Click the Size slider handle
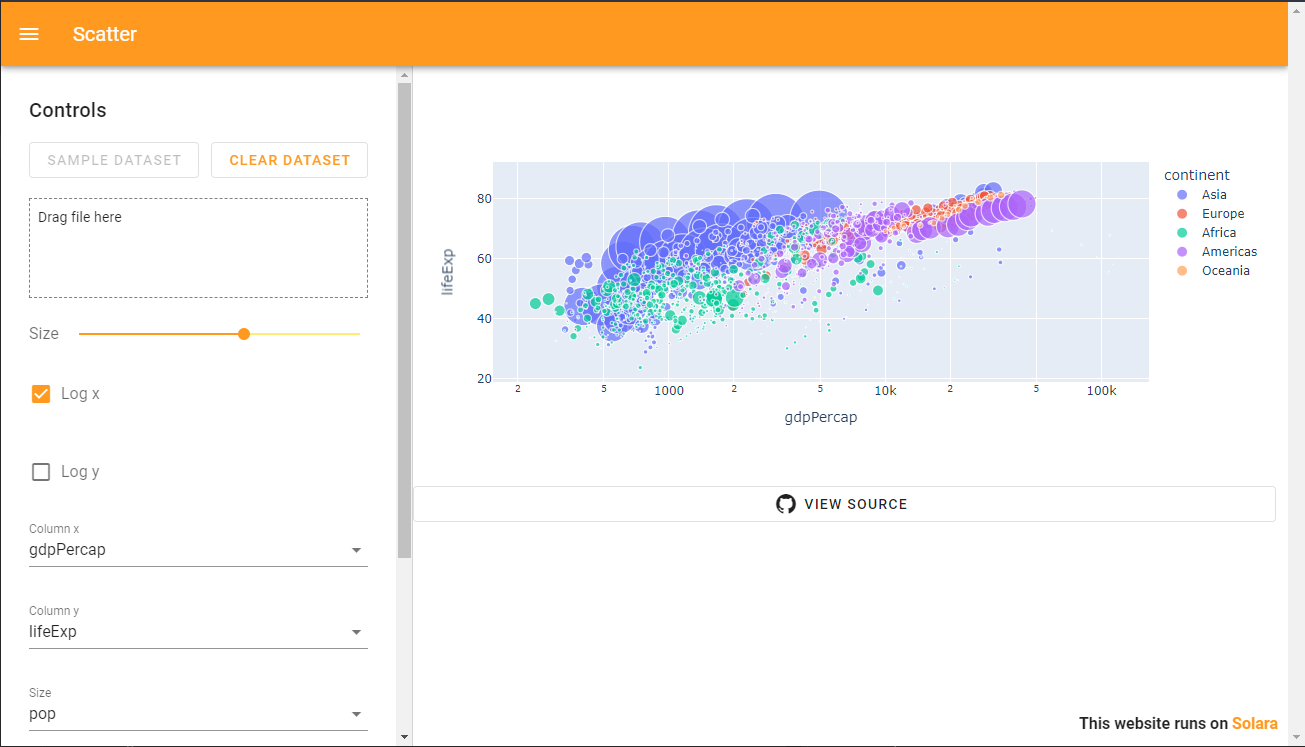Screen dimensions: 1305x747 click(244, 334)
